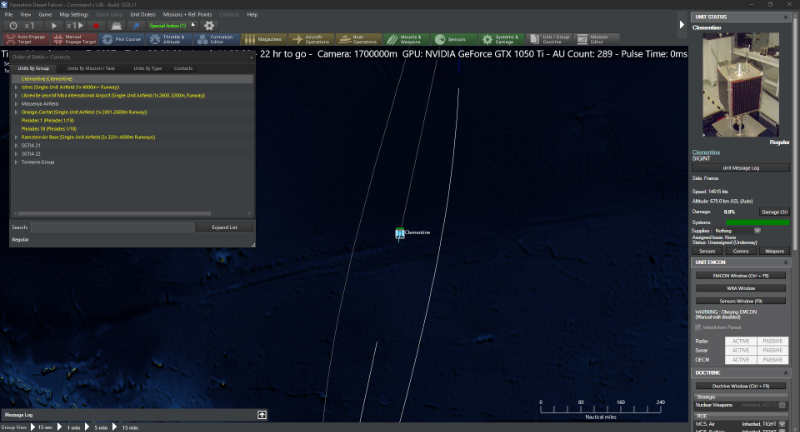Click the clock time-mode icon in toolbar
This screenshot has height=432, width=800.
point(13,26)
